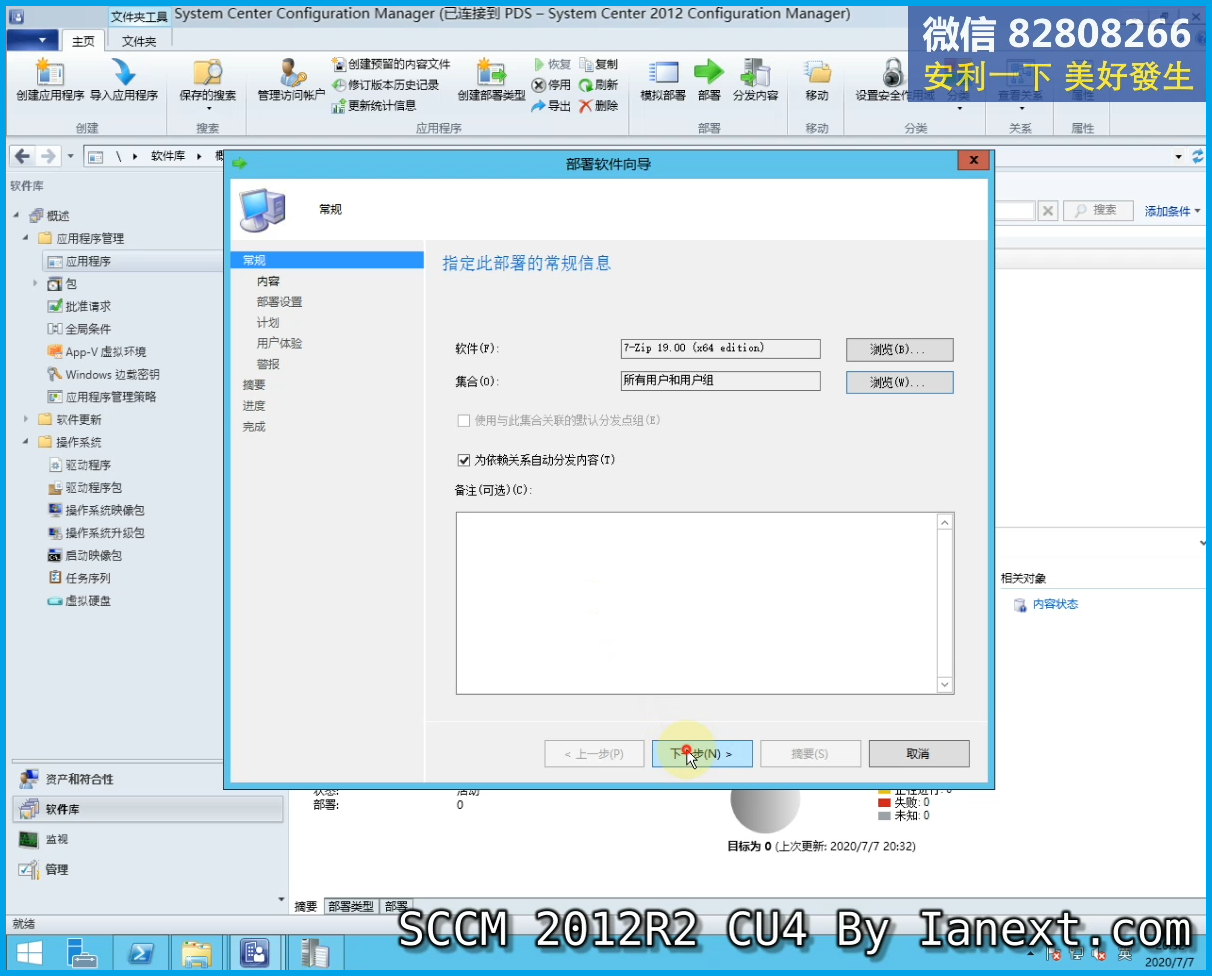Go to 部署设置 step in wizard sidebar
The width and height of the screenshot is (1212, 976).
point(279,302)
